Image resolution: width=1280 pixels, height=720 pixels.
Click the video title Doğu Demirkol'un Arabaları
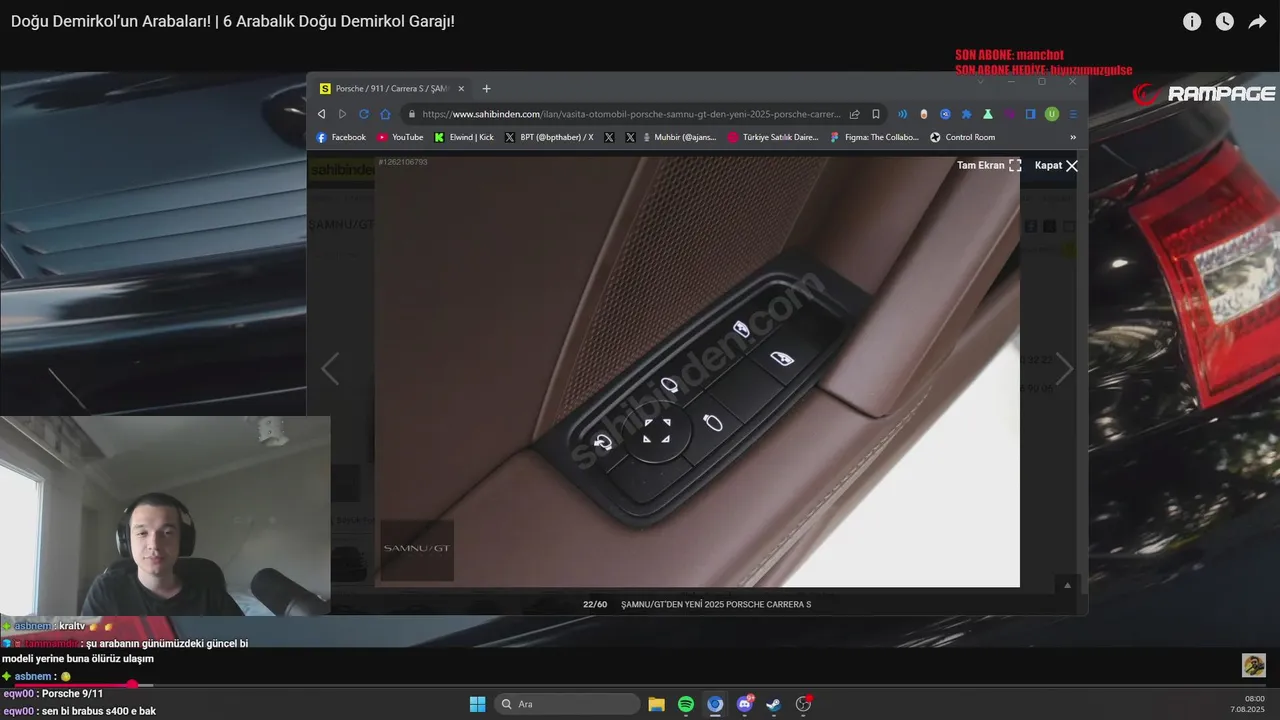coord(233,21)
